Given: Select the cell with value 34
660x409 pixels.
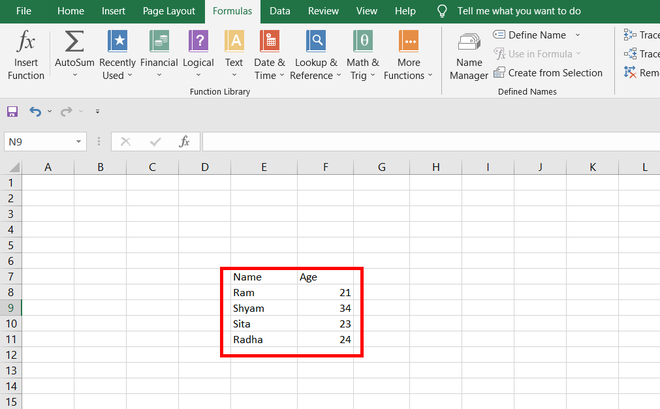Looking at the screenshot, I should coord(325,308).
